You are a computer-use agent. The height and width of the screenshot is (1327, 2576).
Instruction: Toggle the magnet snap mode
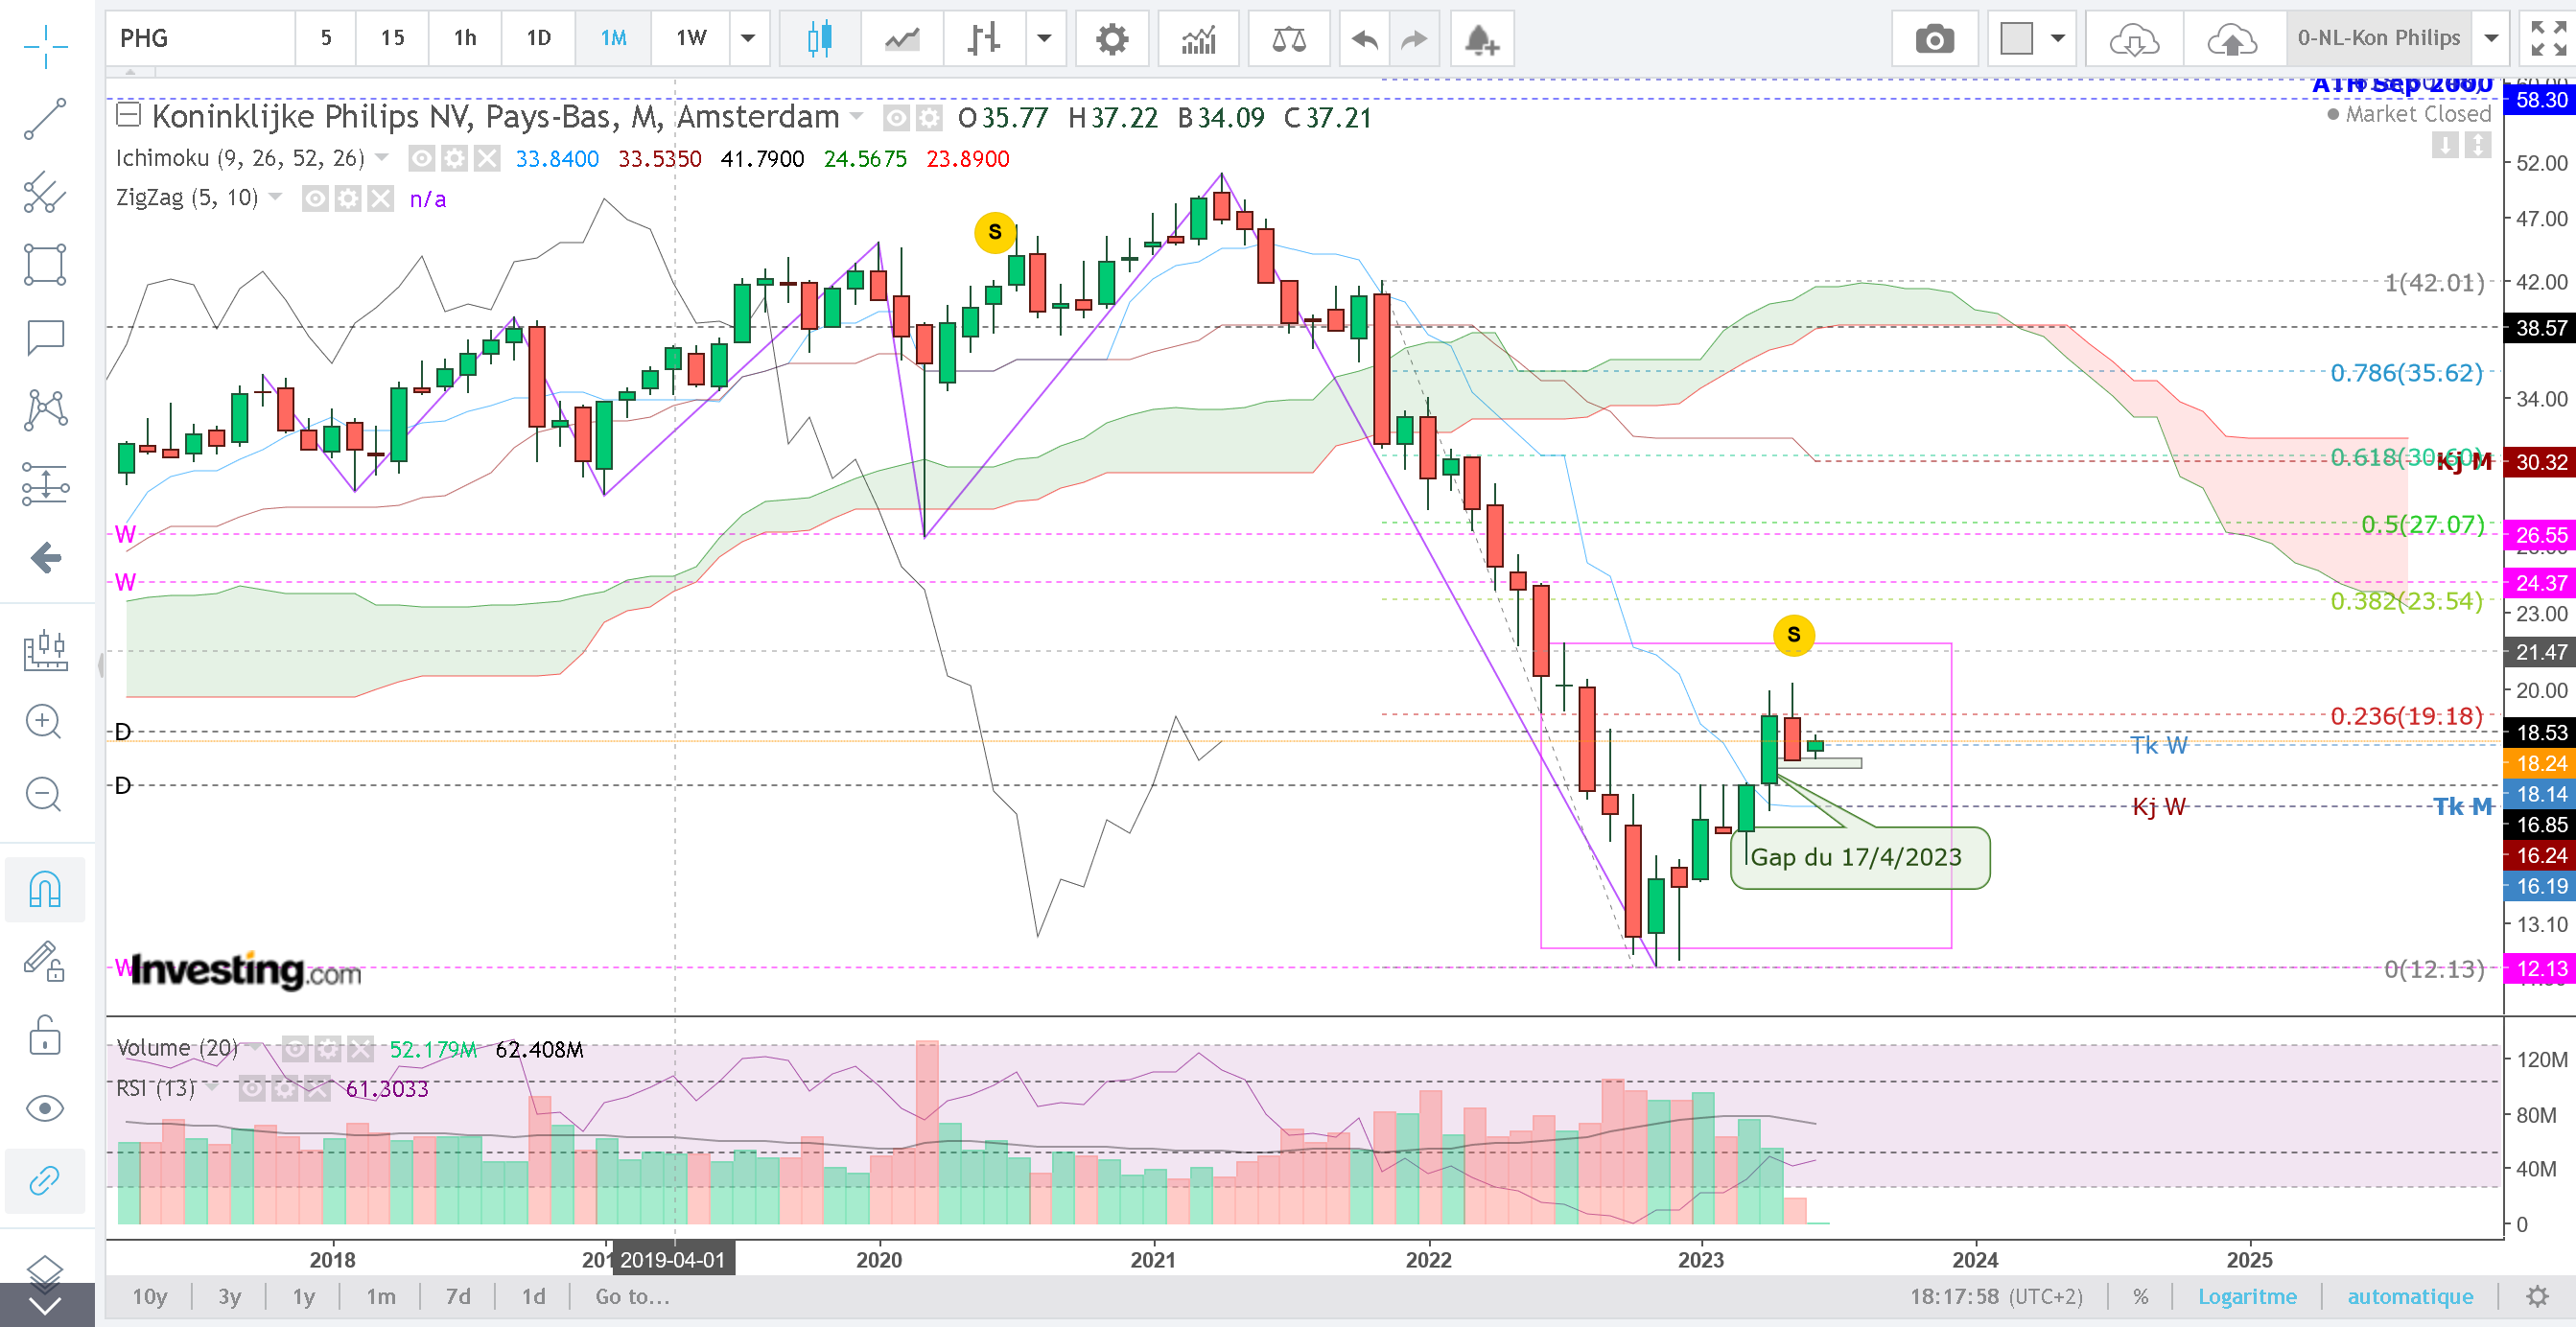click(45, 889)
